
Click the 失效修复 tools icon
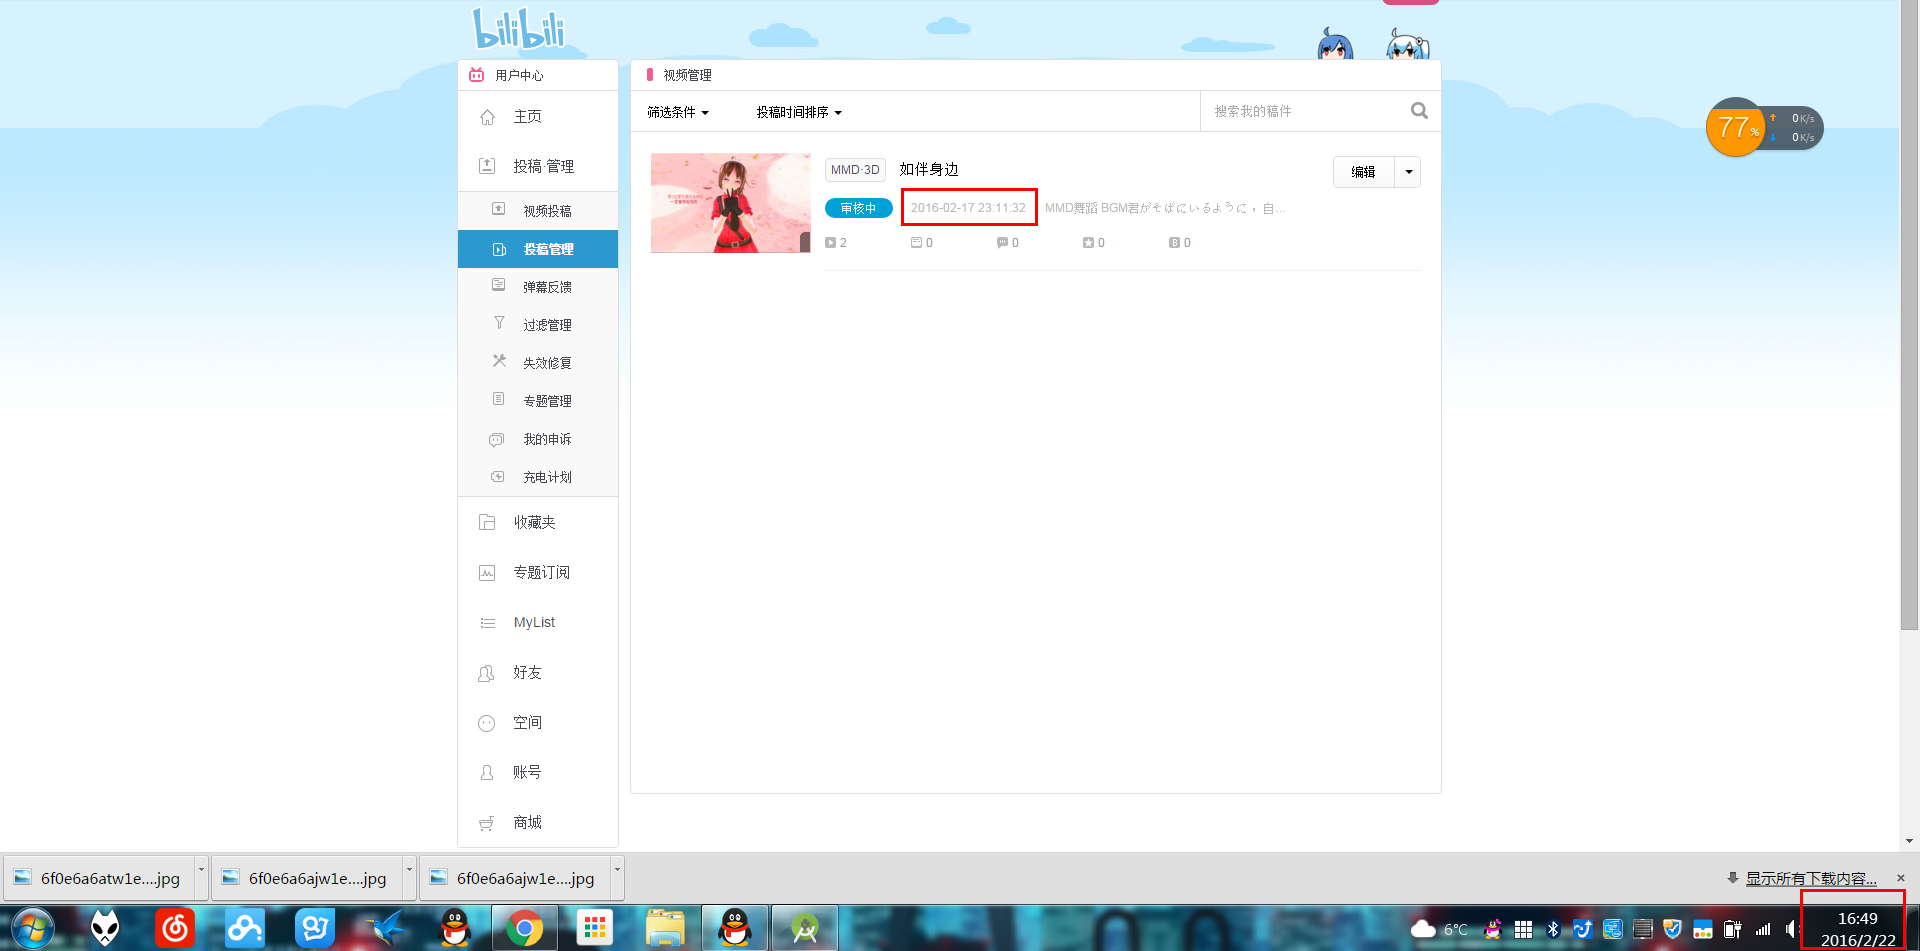pos(499,361)
